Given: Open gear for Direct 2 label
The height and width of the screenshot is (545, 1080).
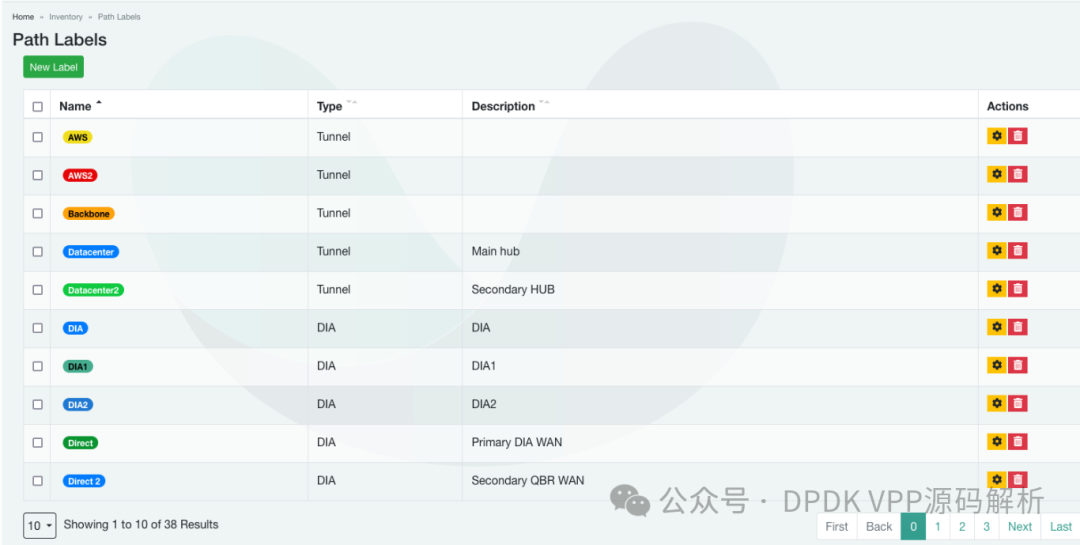Looking at the screenshot, I should [997, 480].
